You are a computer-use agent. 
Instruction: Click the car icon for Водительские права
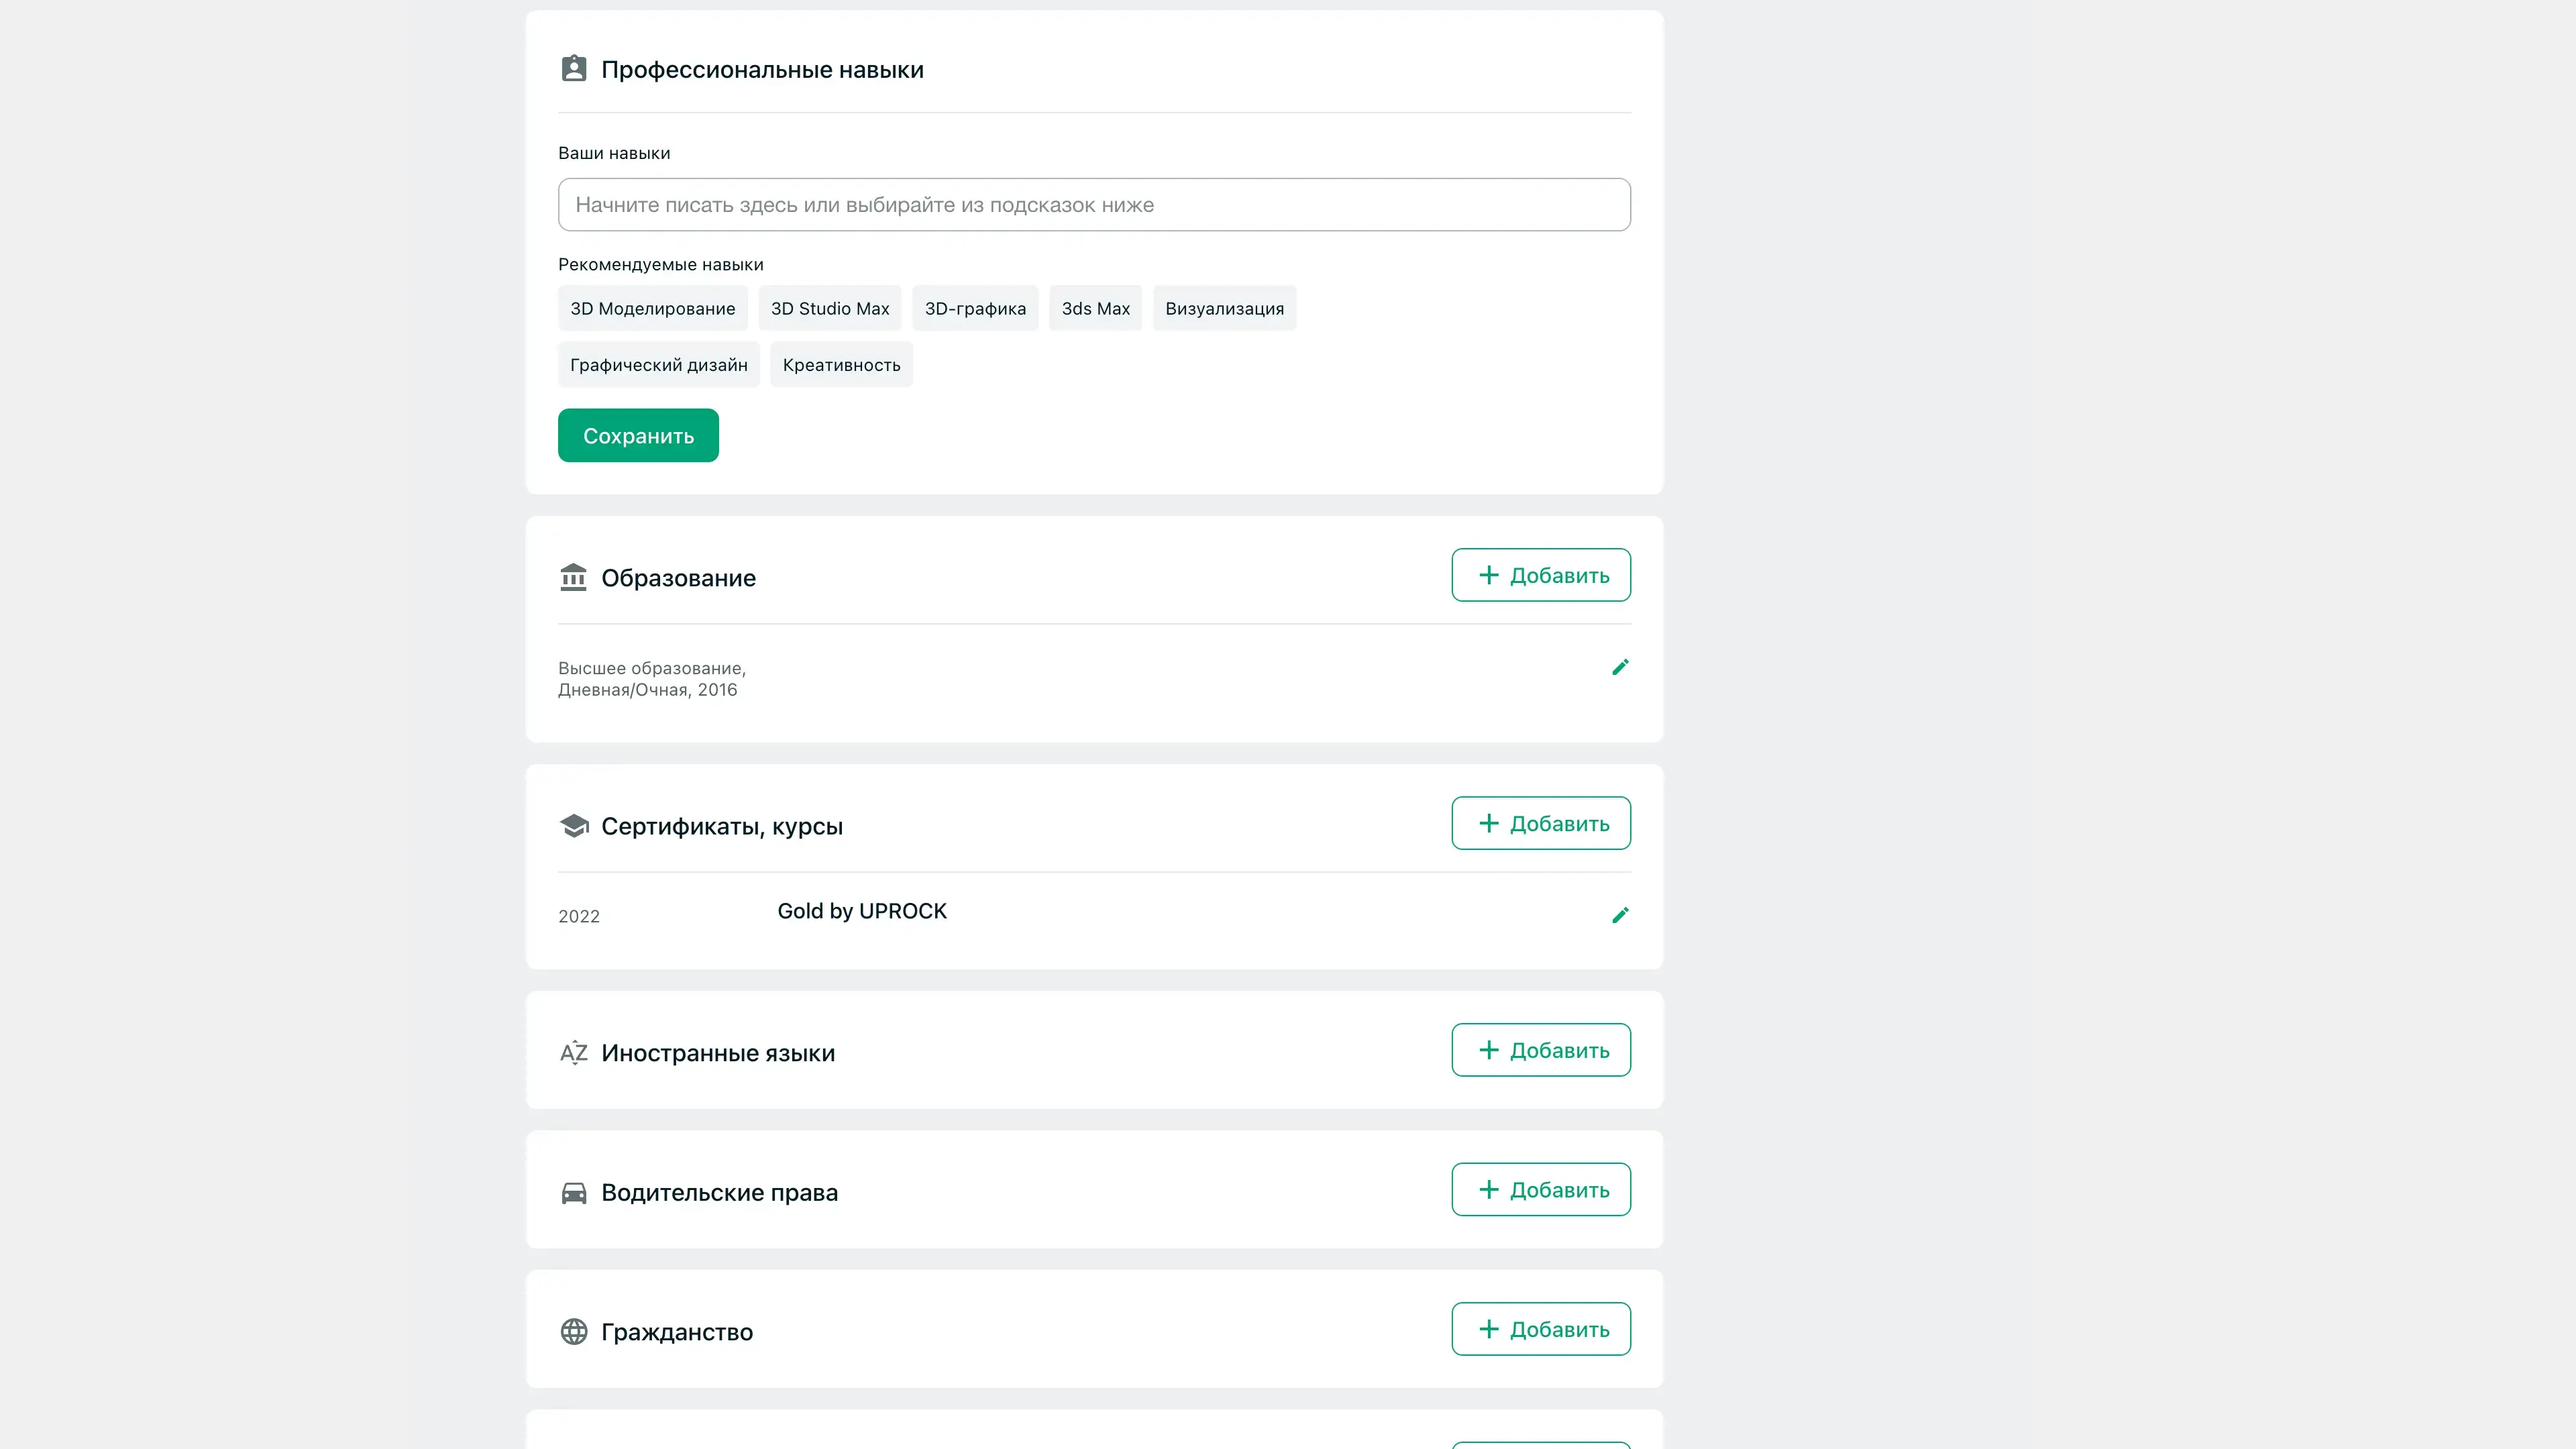[574, 1192]
